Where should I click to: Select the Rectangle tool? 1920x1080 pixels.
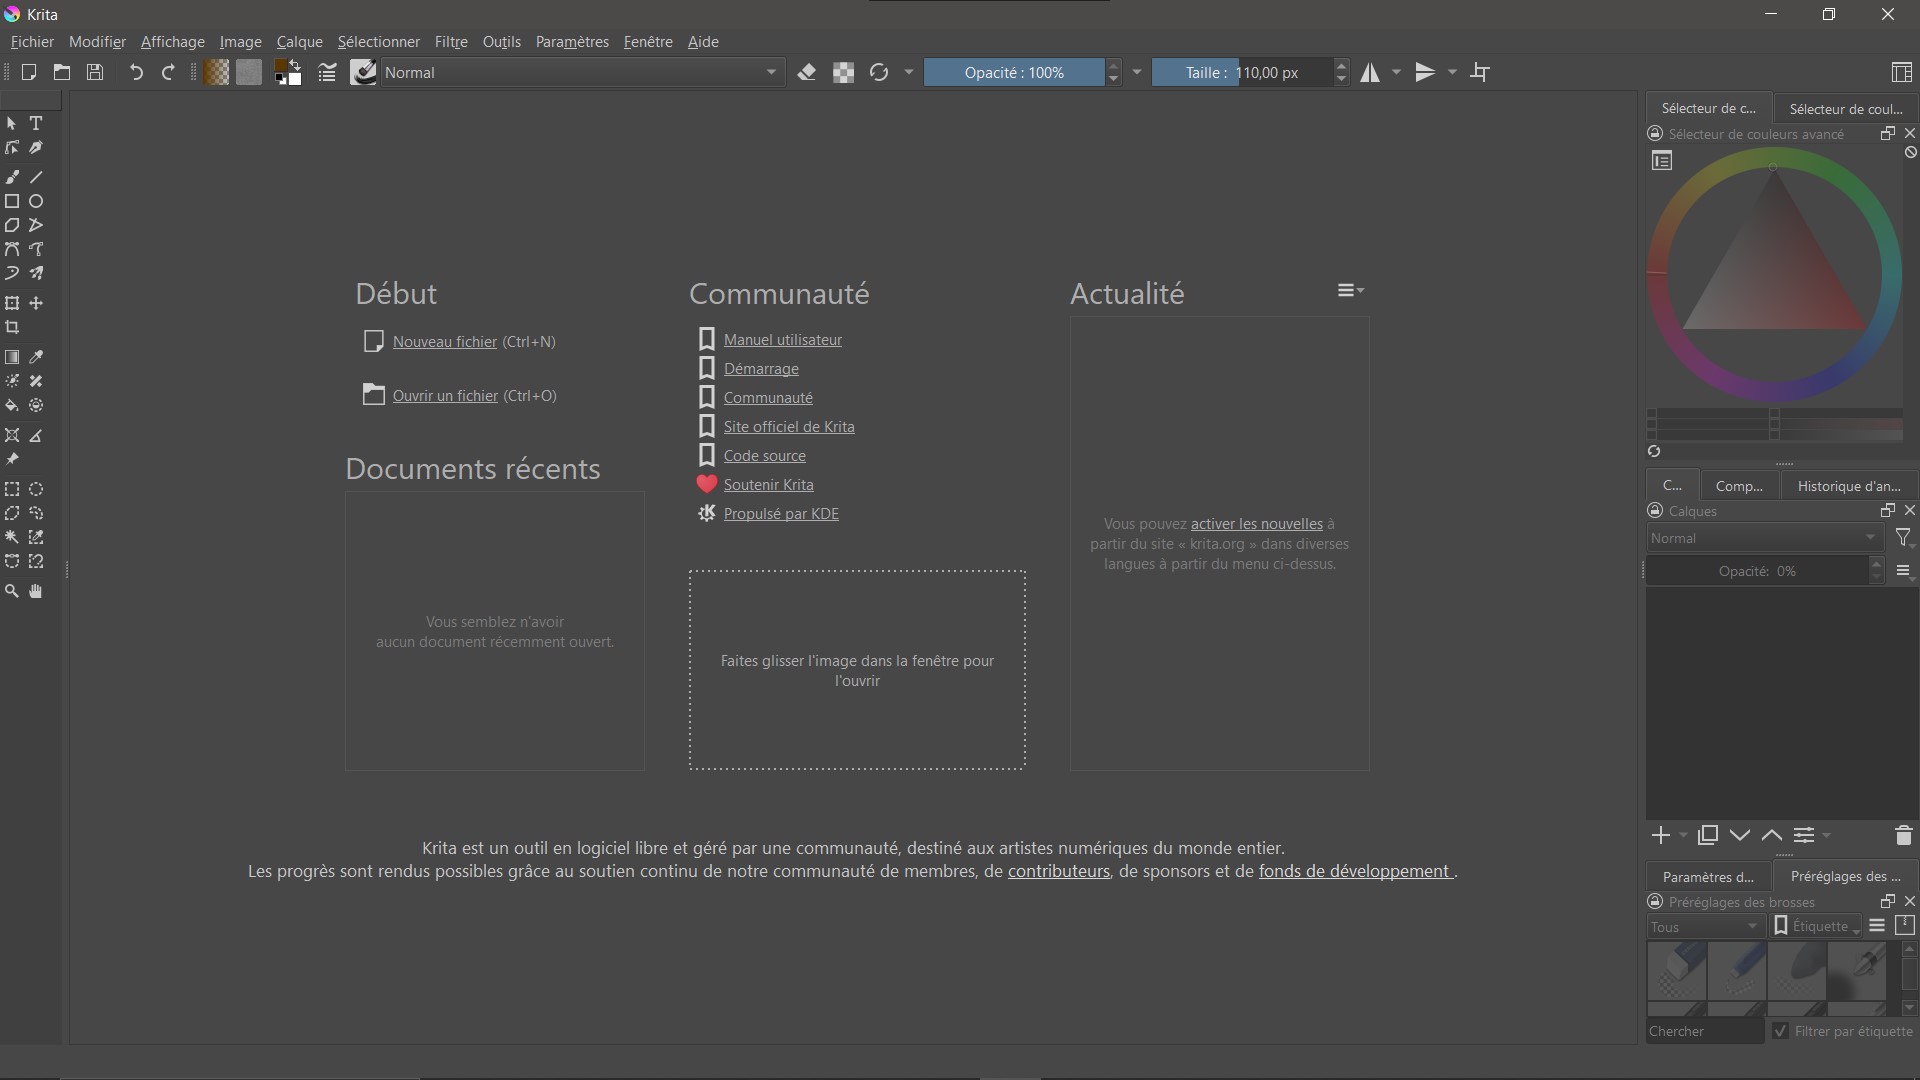pyautogui.click(x=12, y=201)
